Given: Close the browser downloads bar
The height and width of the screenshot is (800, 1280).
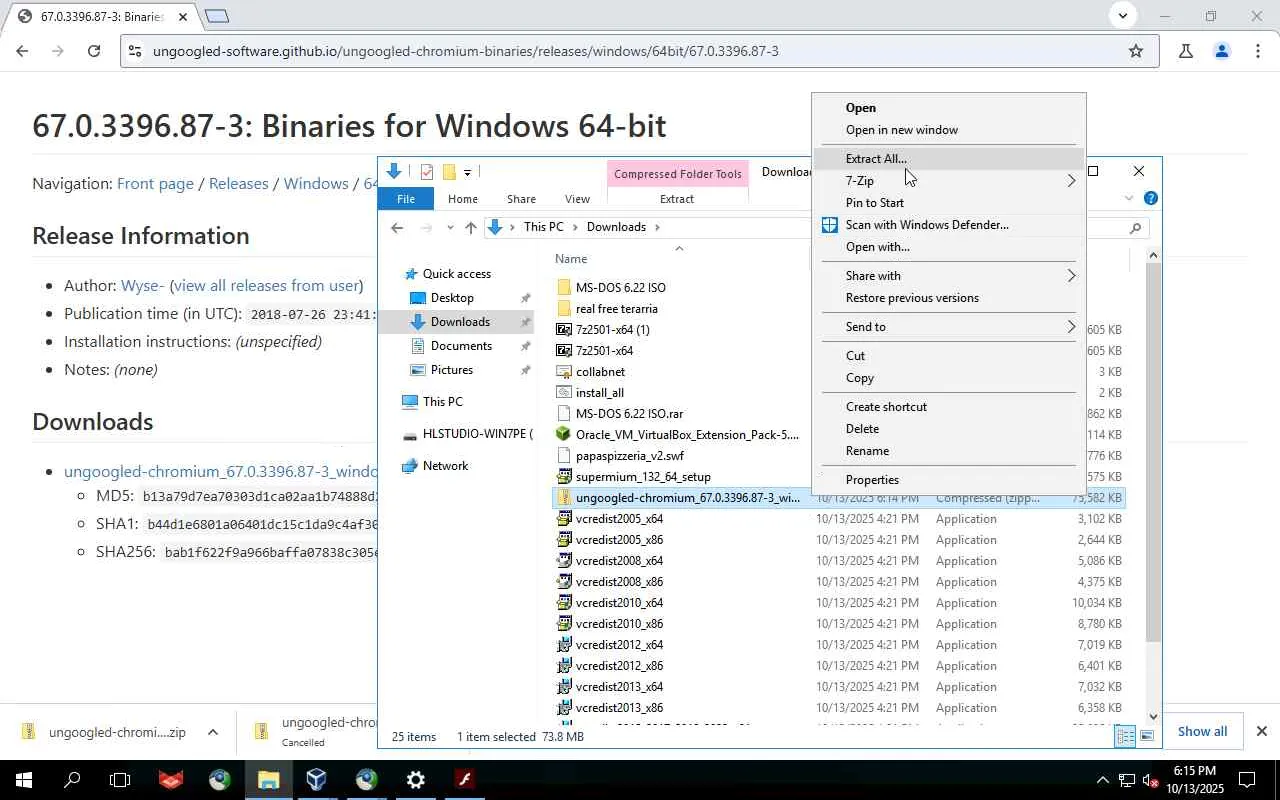Looking at the screenshot, I should [x=1261, y=731].
